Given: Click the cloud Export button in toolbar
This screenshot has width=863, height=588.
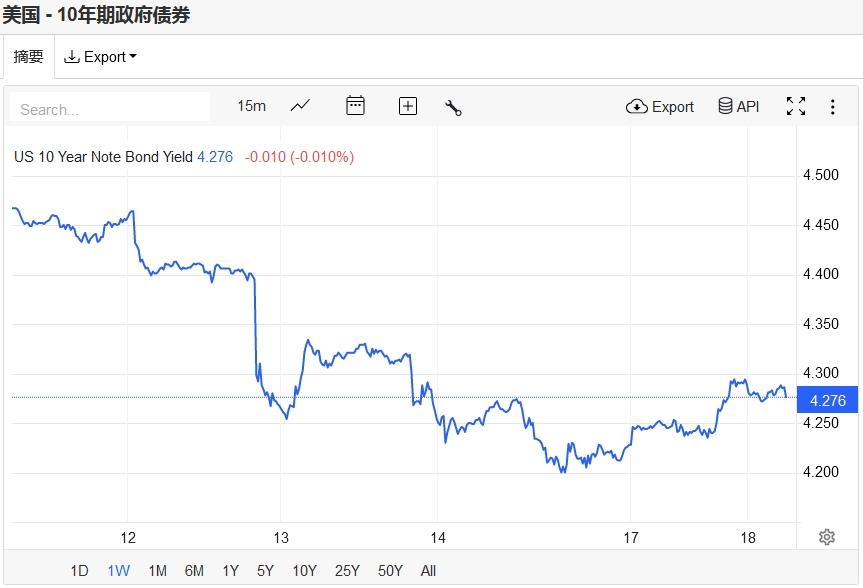Looking at the screenshot, I should [660, 106].
